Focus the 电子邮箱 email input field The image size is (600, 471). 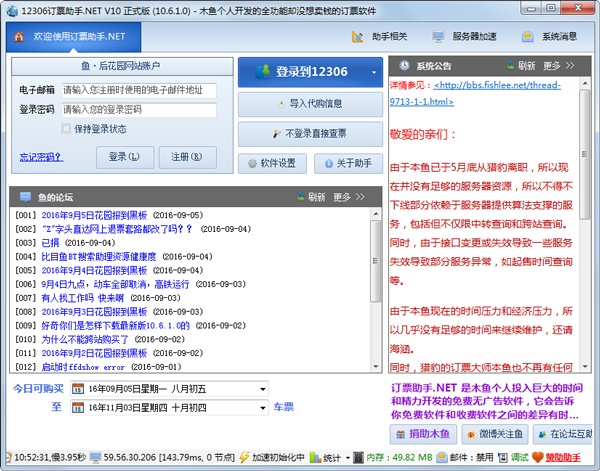click(139, 90)
